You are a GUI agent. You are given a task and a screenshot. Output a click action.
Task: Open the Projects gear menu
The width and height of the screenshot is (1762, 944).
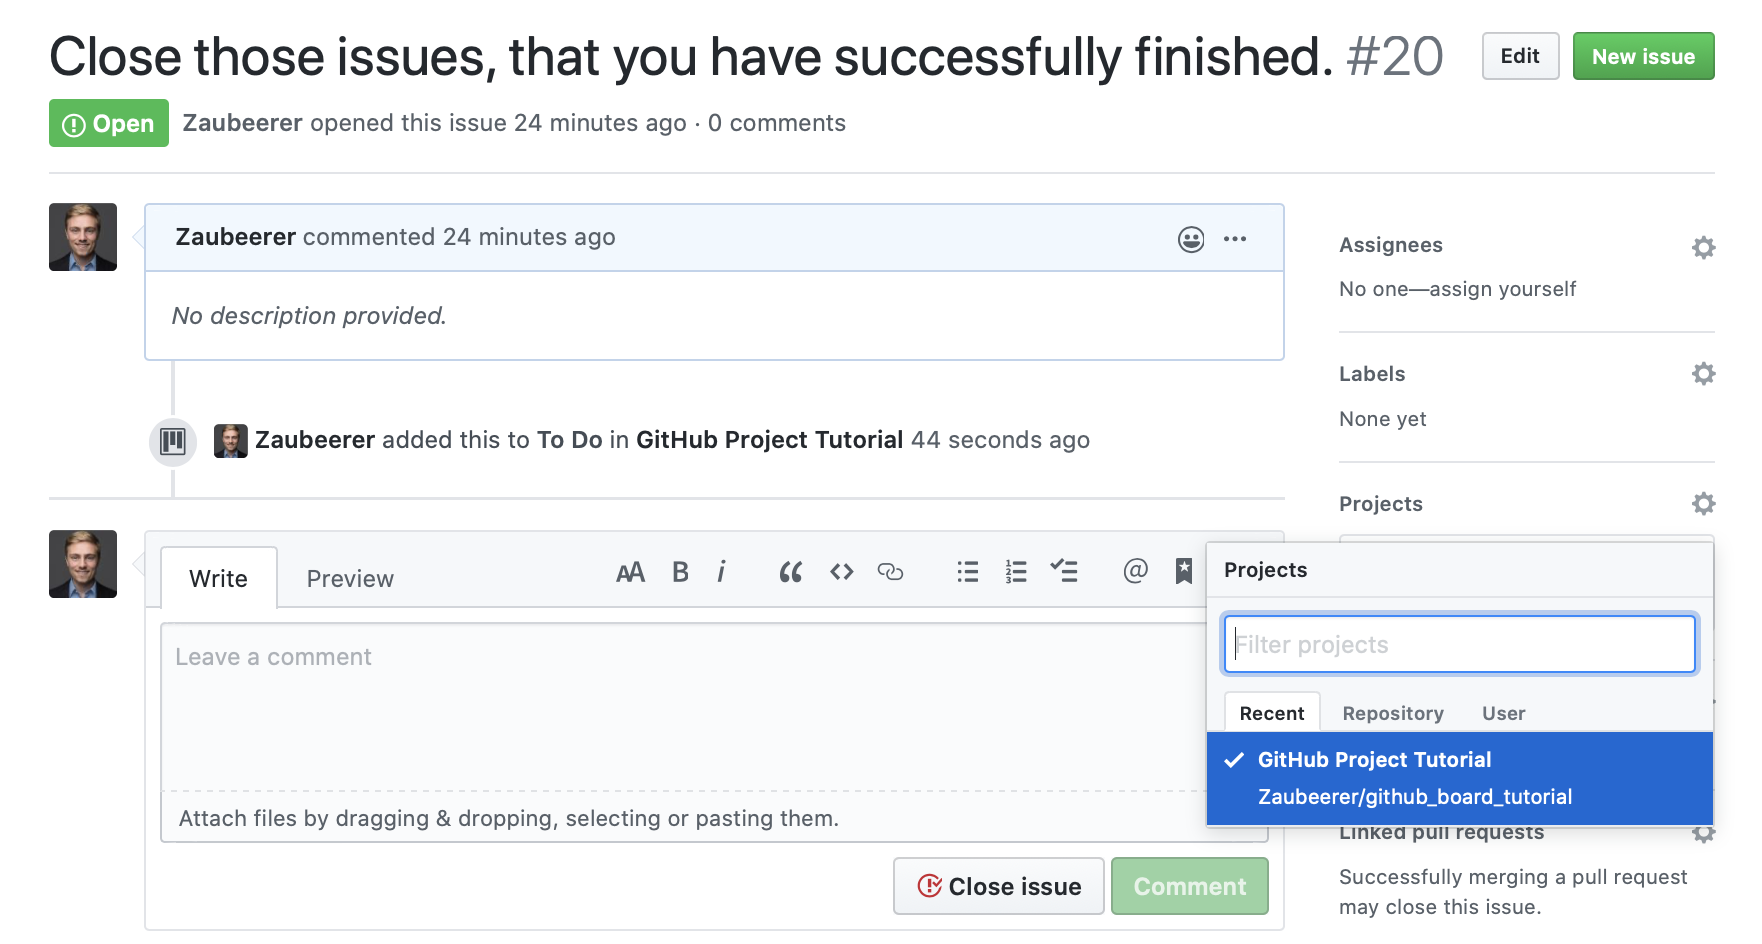(x=1703, y=504)
